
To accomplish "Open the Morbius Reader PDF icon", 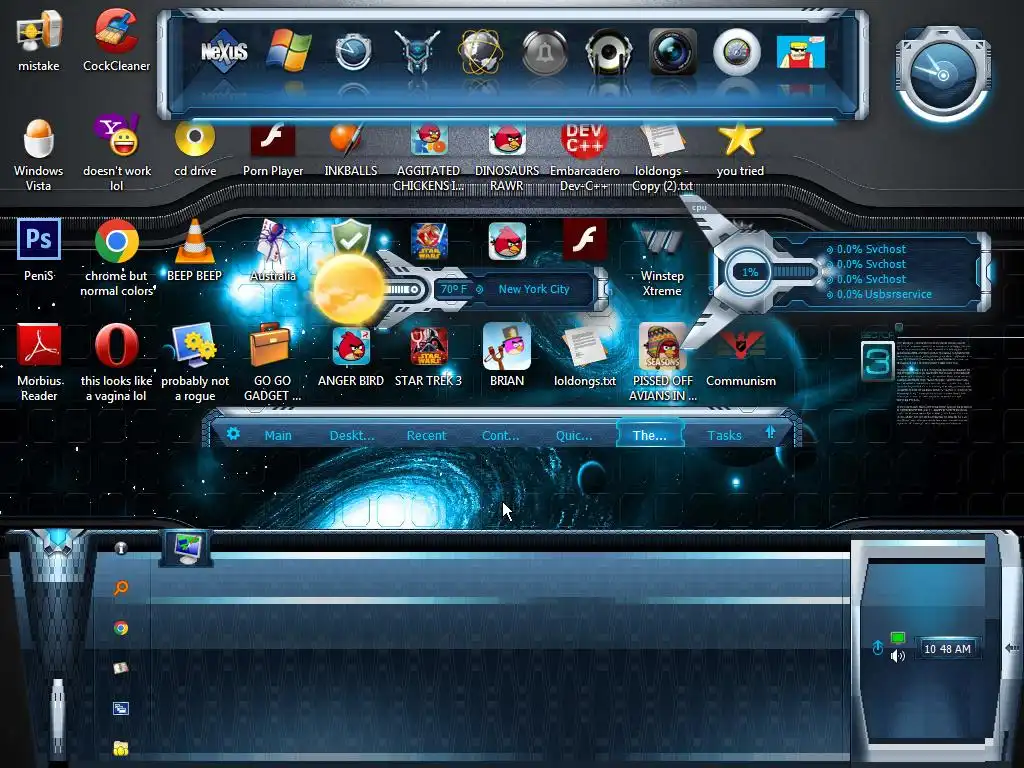I will (39, 362).
